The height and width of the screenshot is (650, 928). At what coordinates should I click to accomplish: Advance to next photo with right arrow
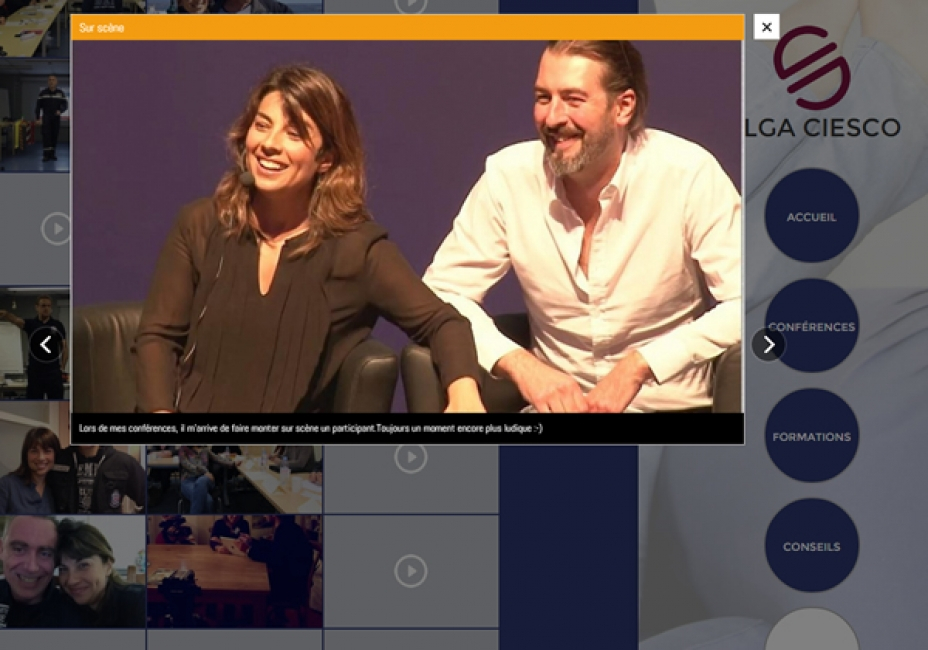pyautogui.click(x=768, y=345)
